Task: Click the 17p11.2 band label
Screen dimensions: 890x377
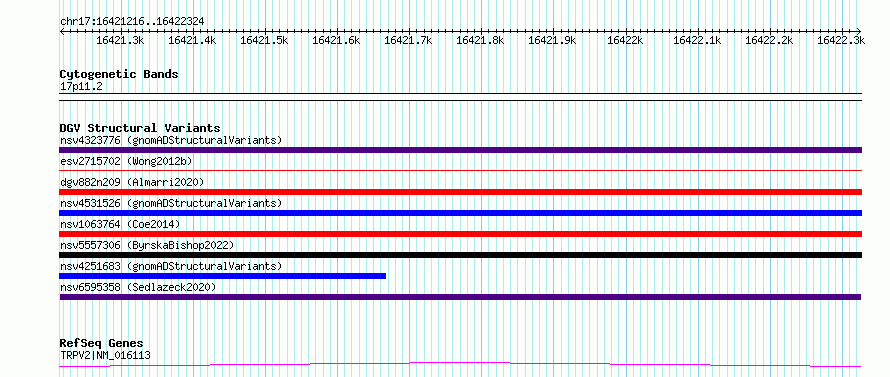Action: tap(82, 86)
